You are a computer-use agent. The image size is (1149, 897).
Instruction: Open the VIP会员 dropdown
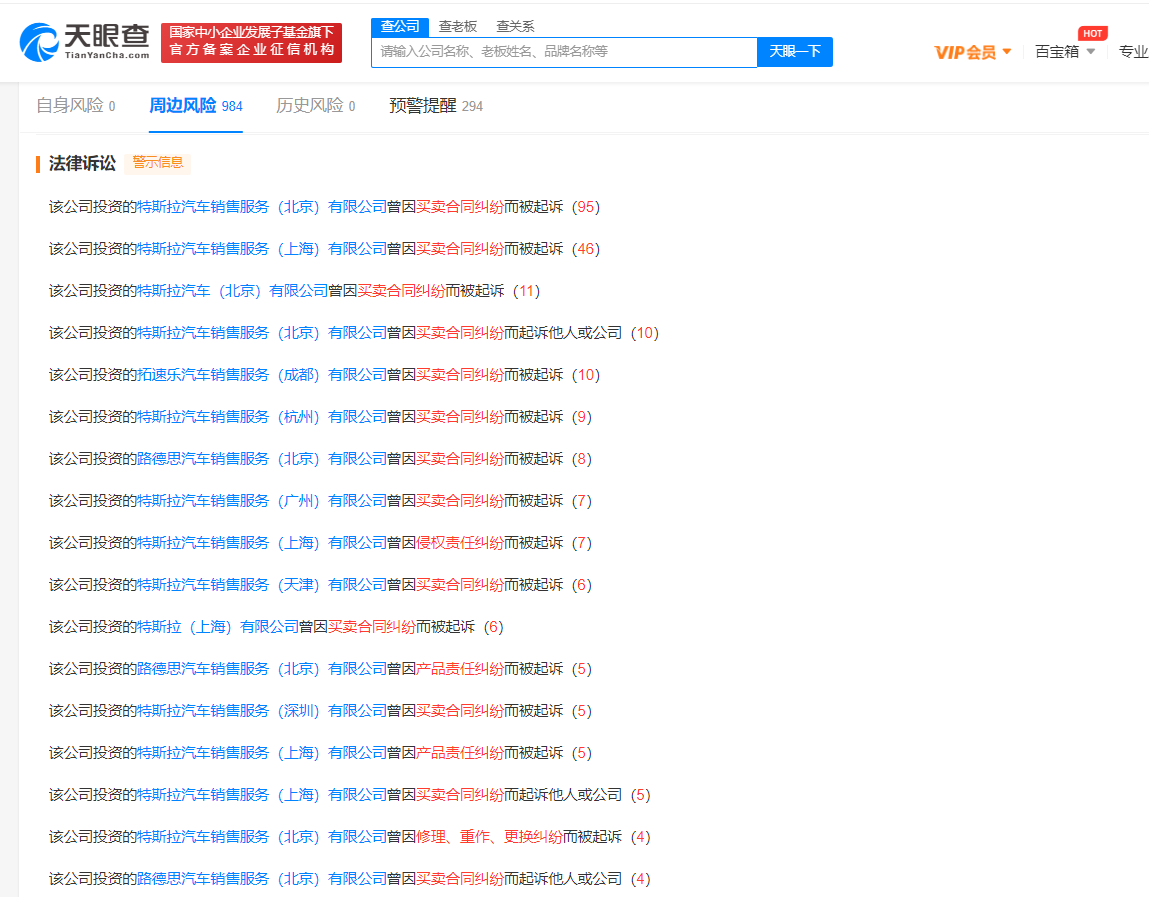(x=972, y=52)
